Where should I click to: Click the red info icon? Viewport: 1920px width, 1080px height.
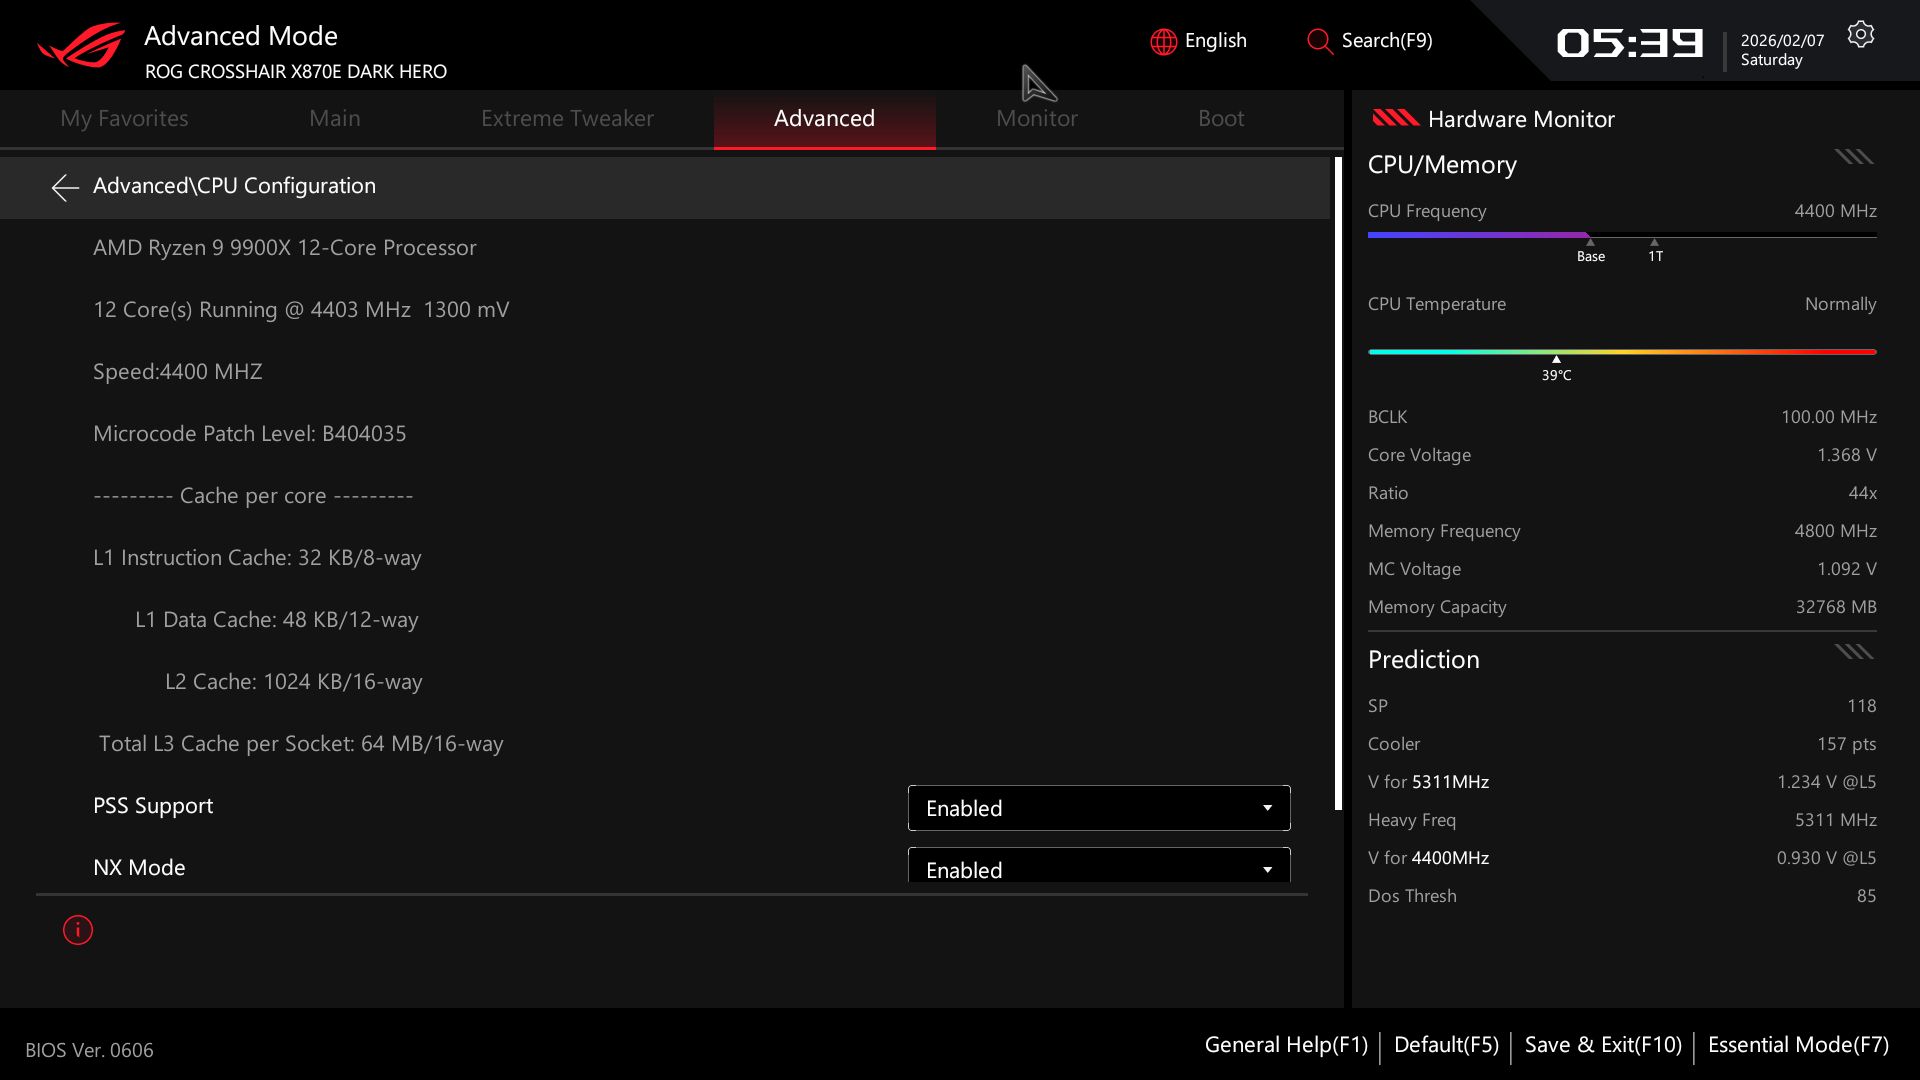coord(78,930)
